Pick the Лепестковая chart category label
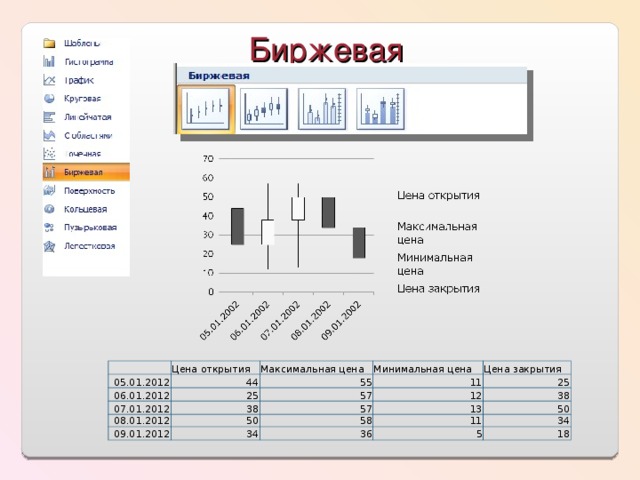The image size is (640, 480). pos(90,246)
